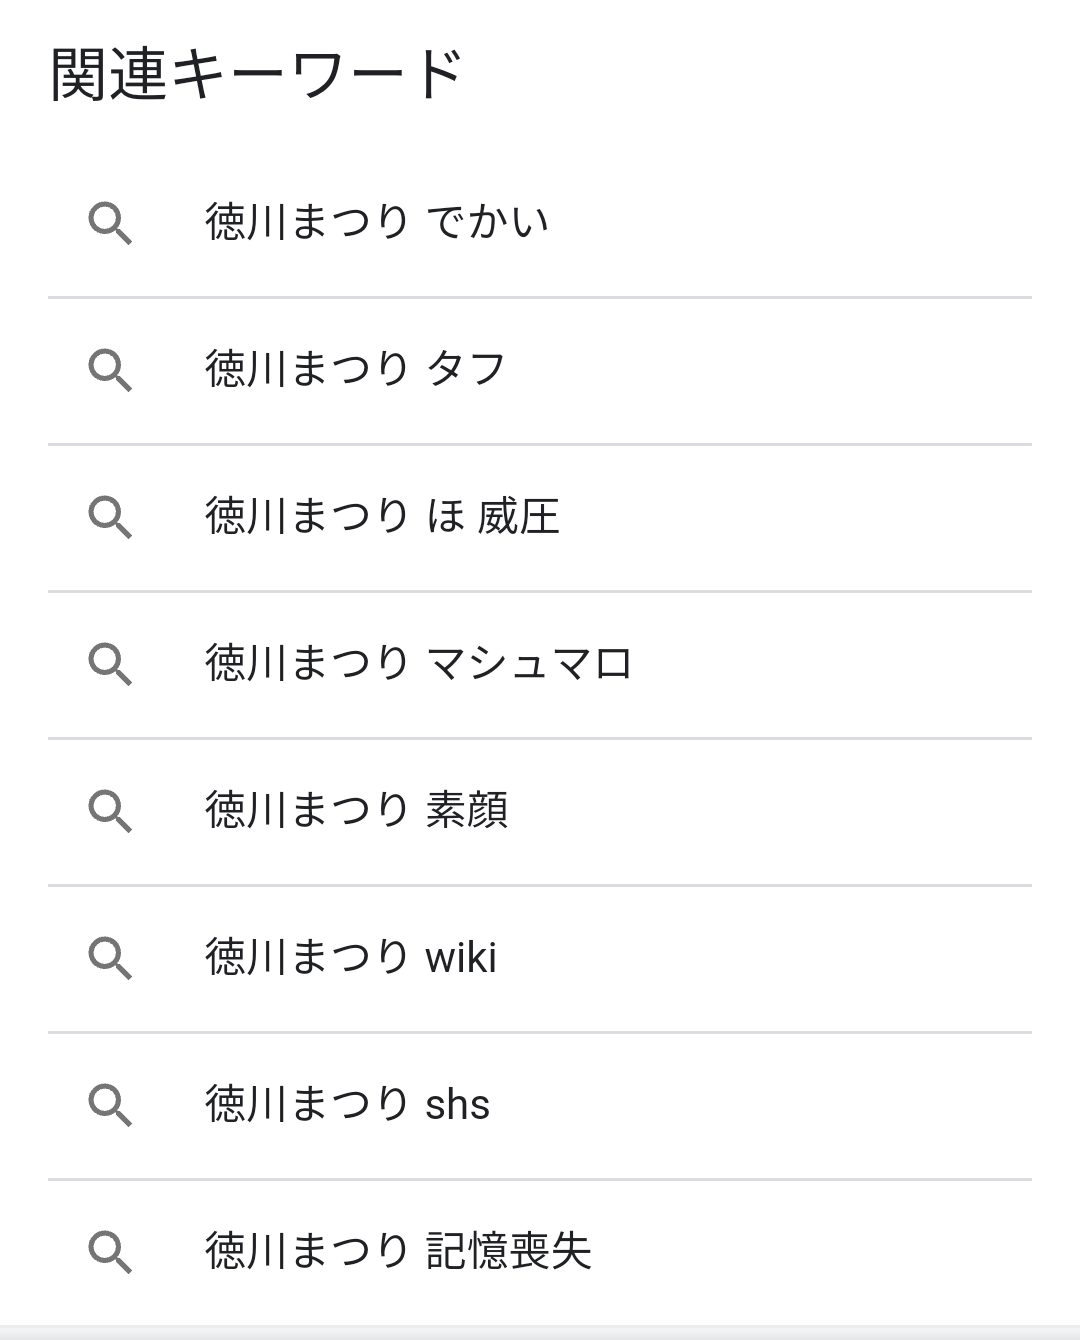
Task: Click search icon beside 徳川まつり マシュマロ
Action: coord(110,664)
